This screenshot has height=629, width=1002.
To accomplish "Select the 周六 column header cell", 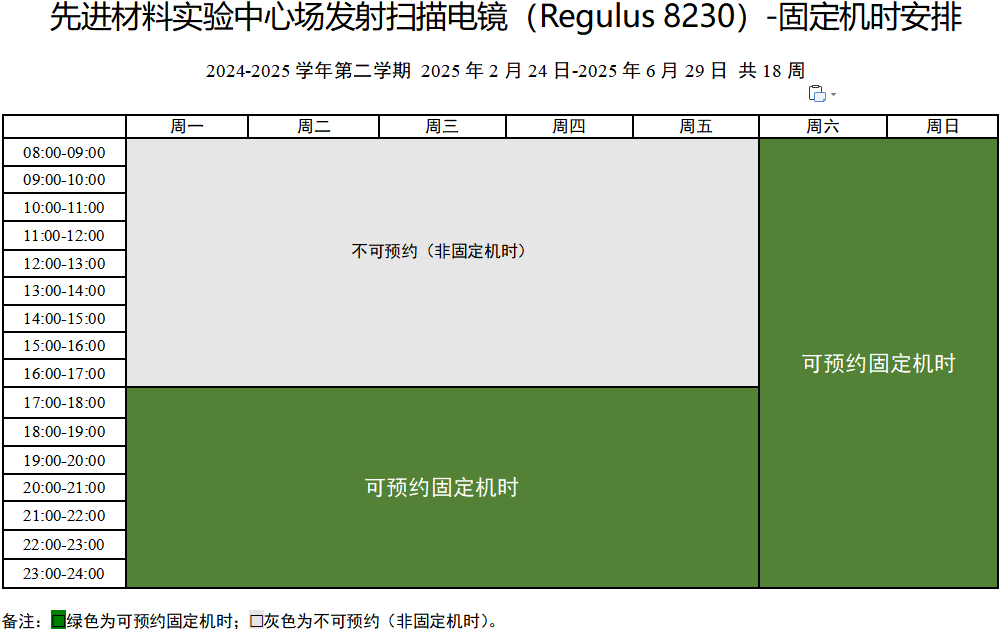I will pyautogui.click(x=822, y=126).
